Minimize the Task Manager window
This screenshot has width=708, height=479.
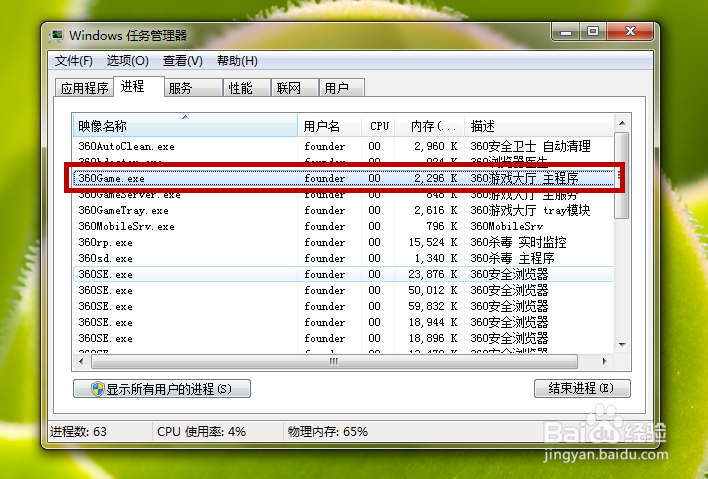566,32
